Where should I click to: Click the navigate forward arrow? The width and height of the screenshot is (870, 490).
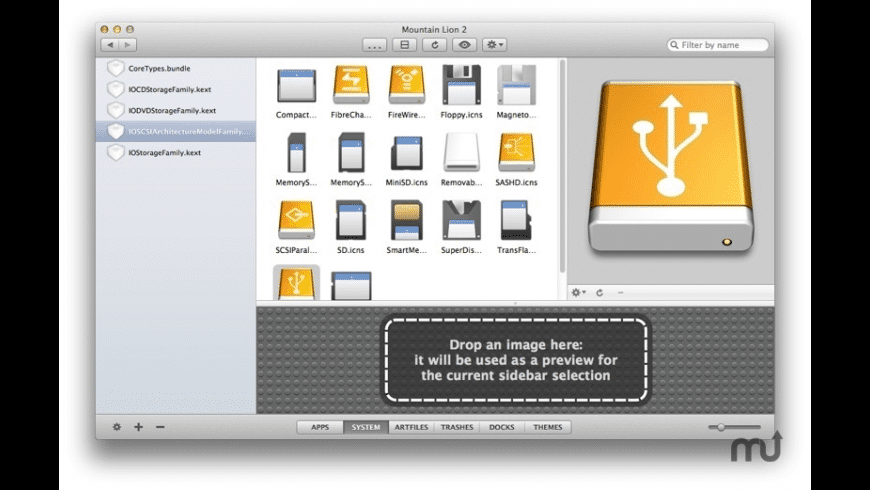tap(128, 45)
